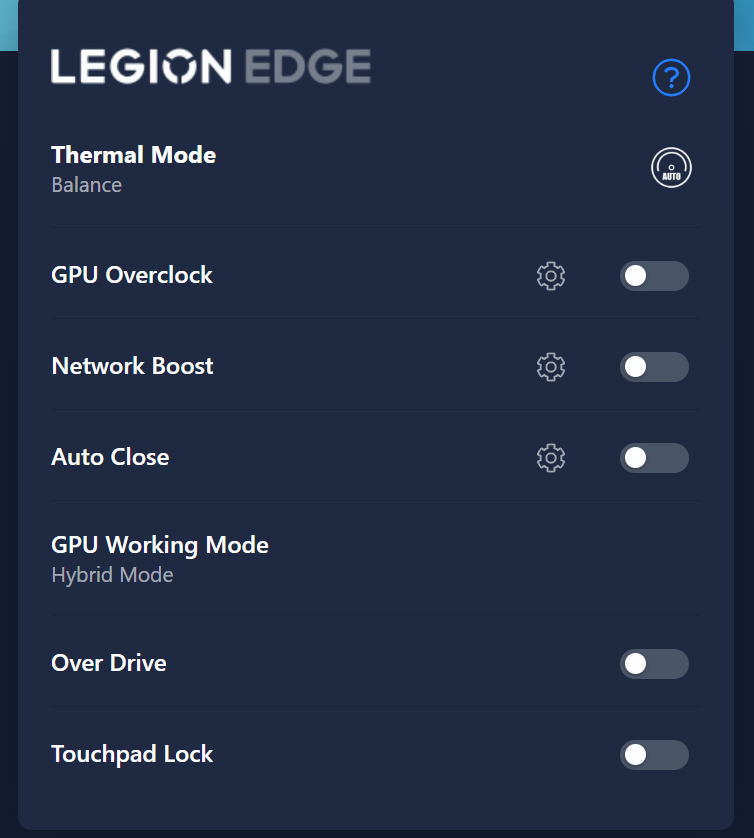Screen dimensions: 754x838
Task: Select the Thermal Mode heading
Action: [133, 155]
